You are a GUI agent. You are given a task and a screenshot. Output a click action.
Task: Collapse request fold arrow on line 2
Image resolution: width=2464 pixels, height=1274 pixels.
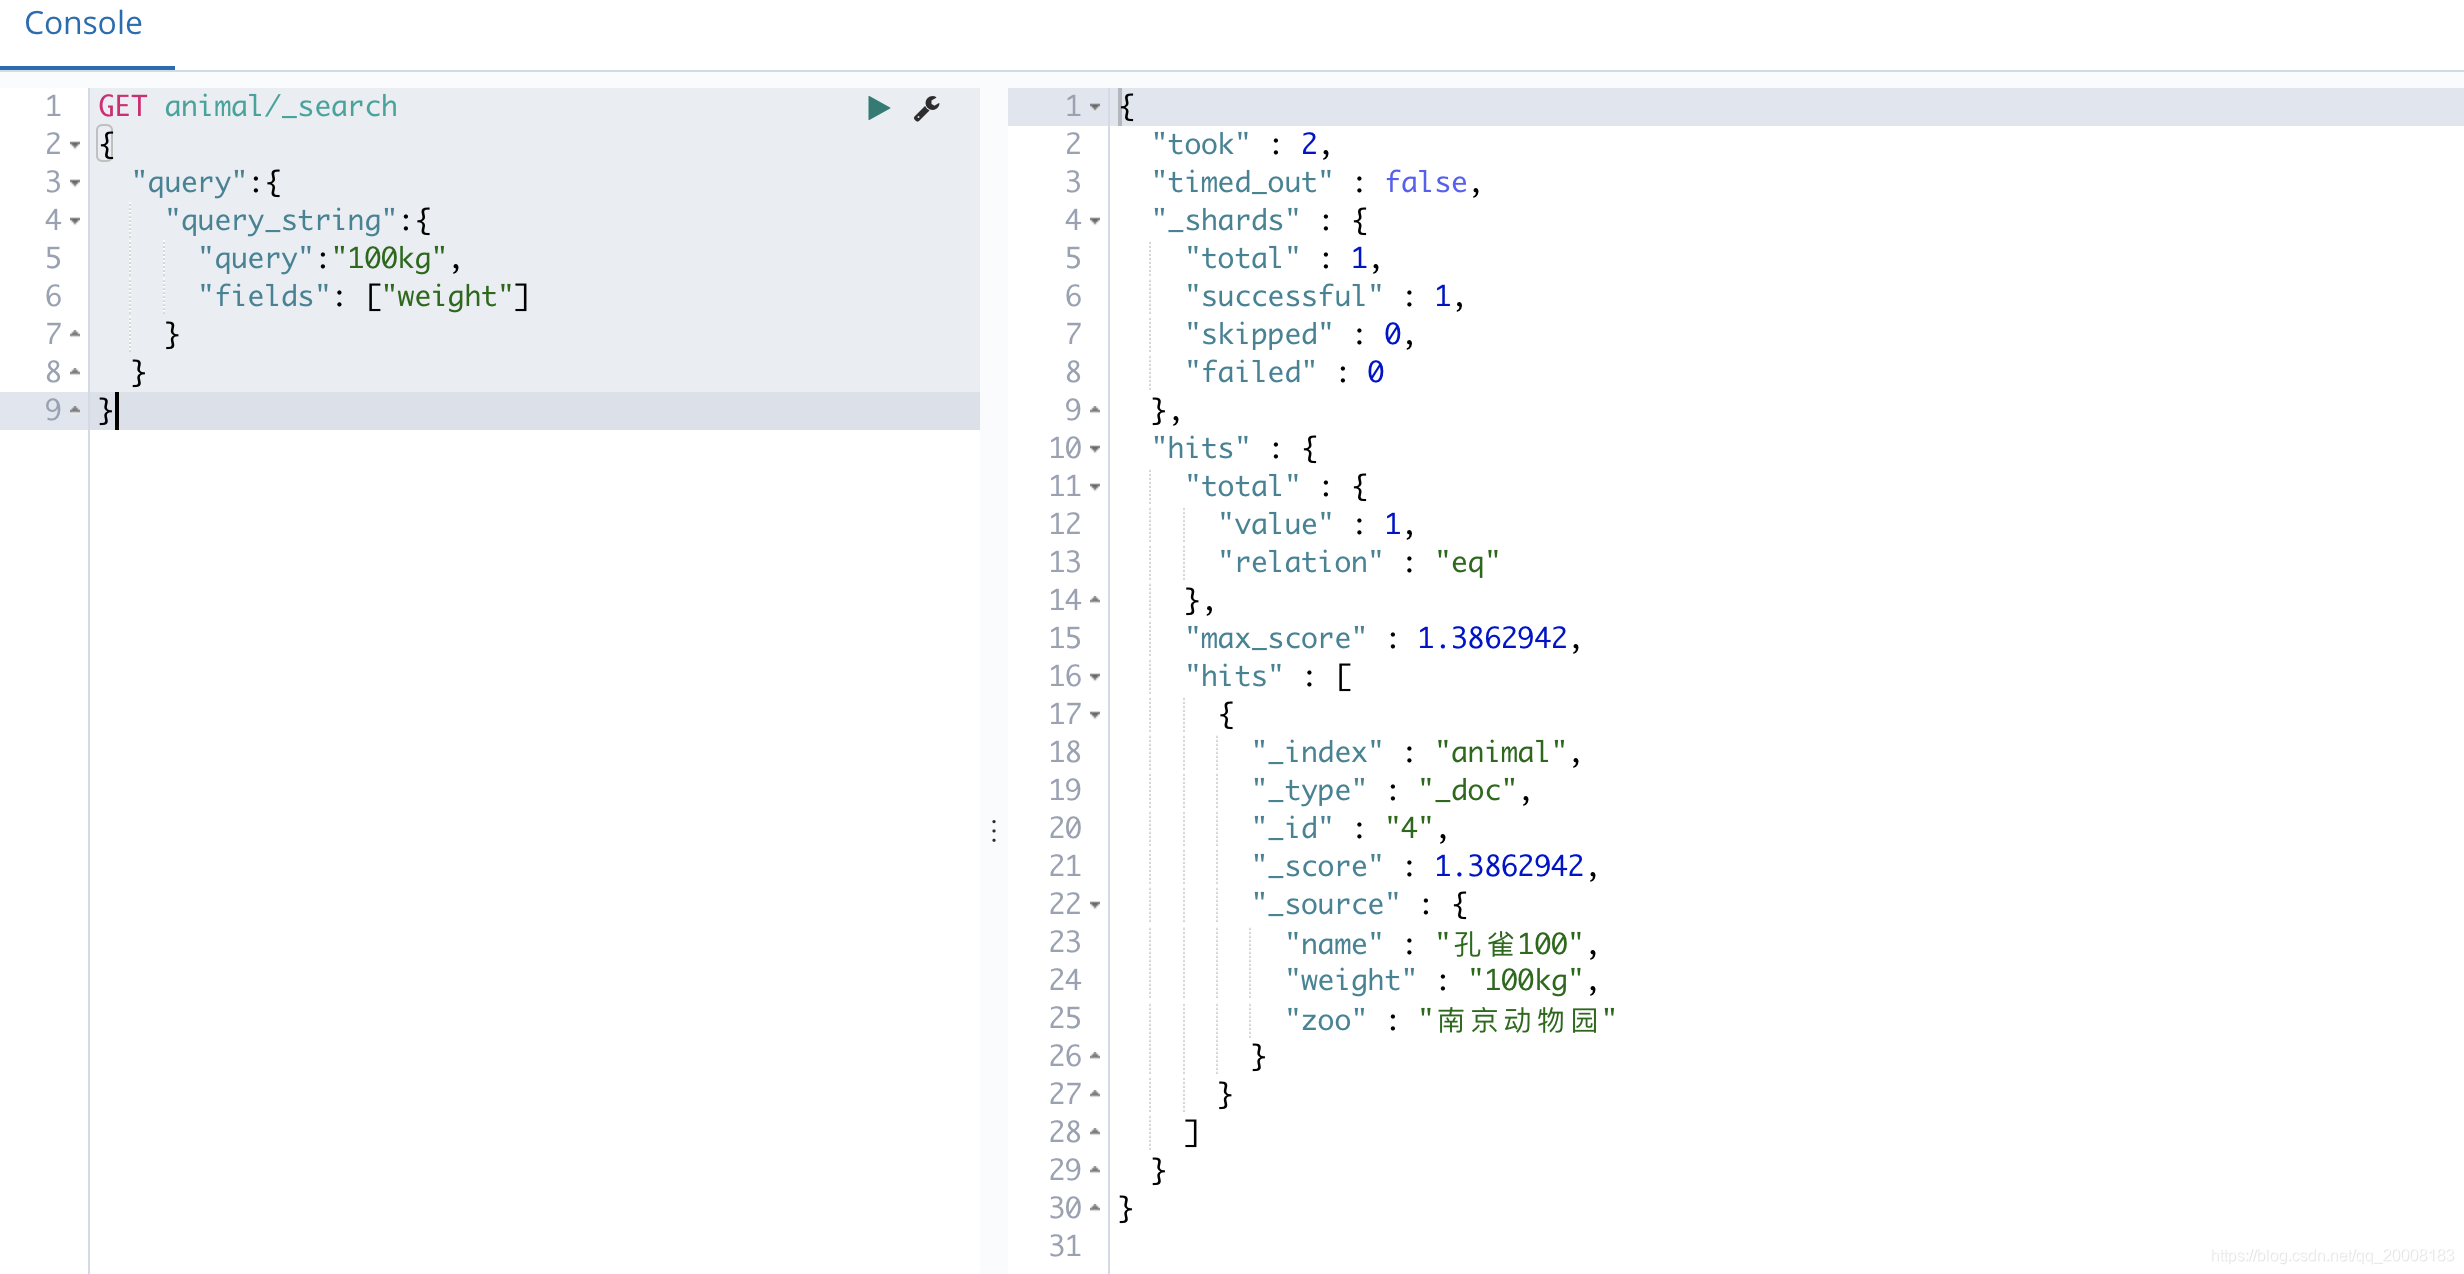(75, 145)
